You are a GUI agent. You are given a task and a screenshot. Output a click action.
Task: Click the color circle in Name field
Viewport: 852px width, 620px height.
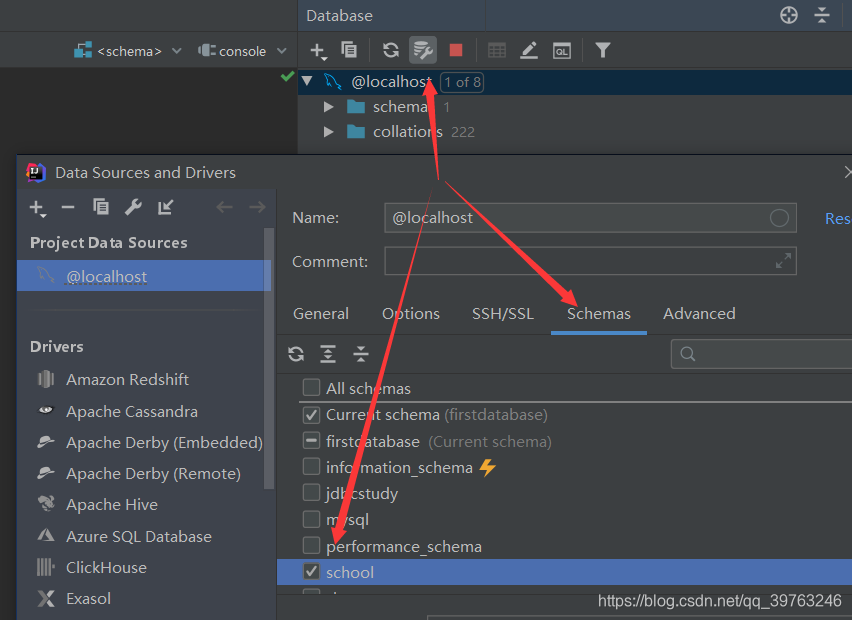click(779, 218)
